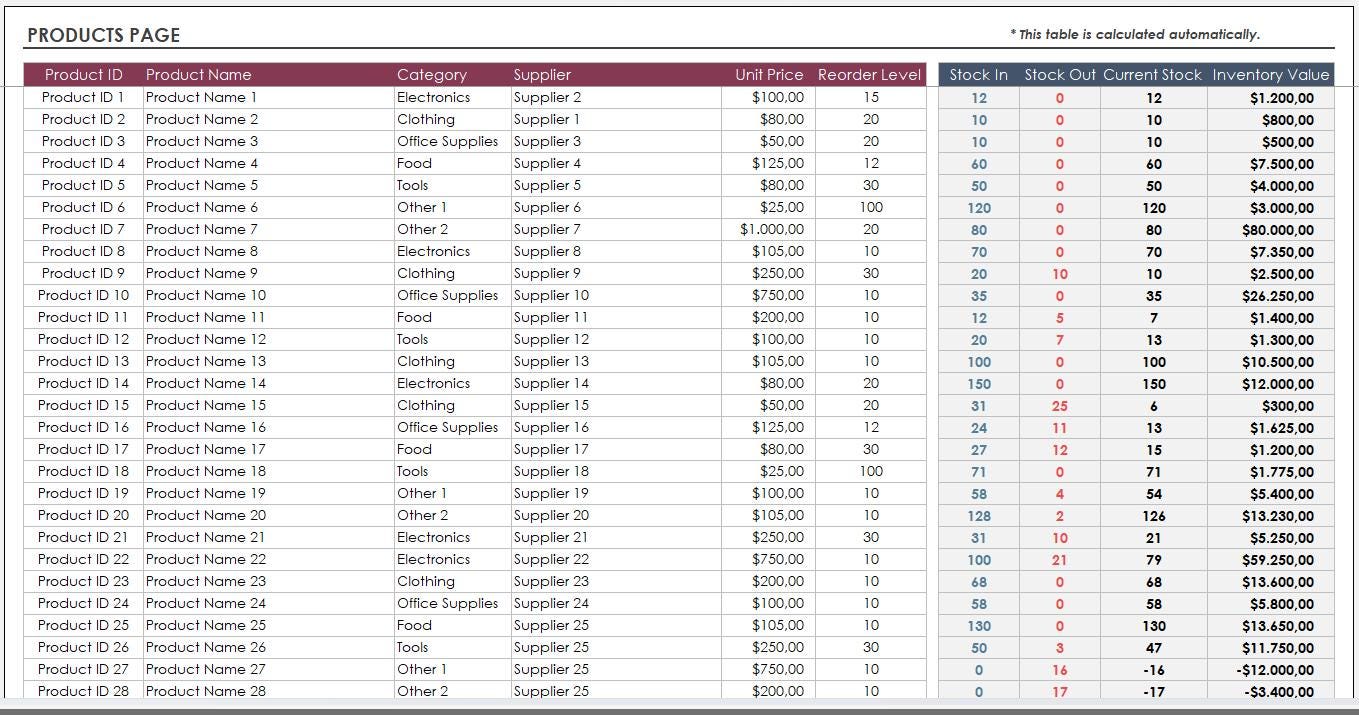Click the Unit Price column header
1359x715 pixels.
[x=769, y=75]
